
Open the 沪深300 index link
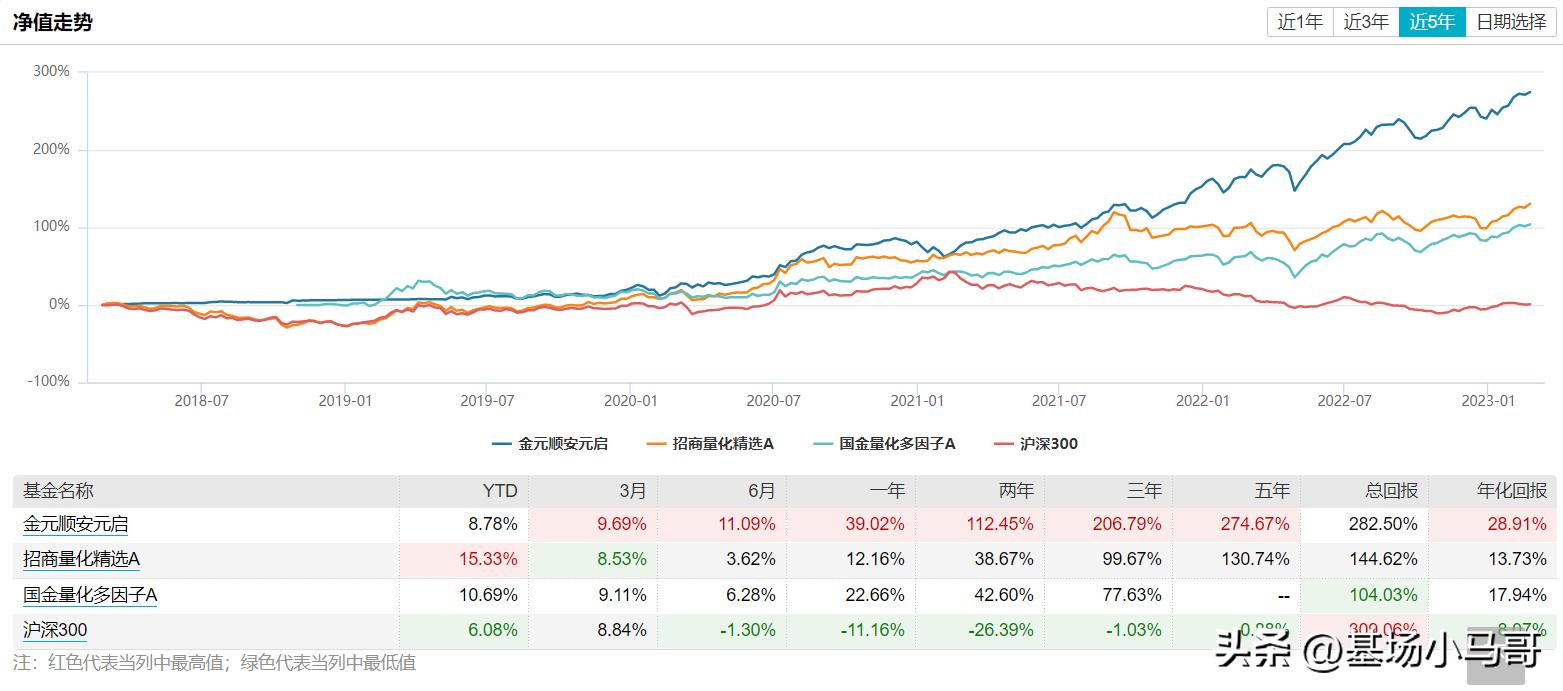click(x=55, y=630)
